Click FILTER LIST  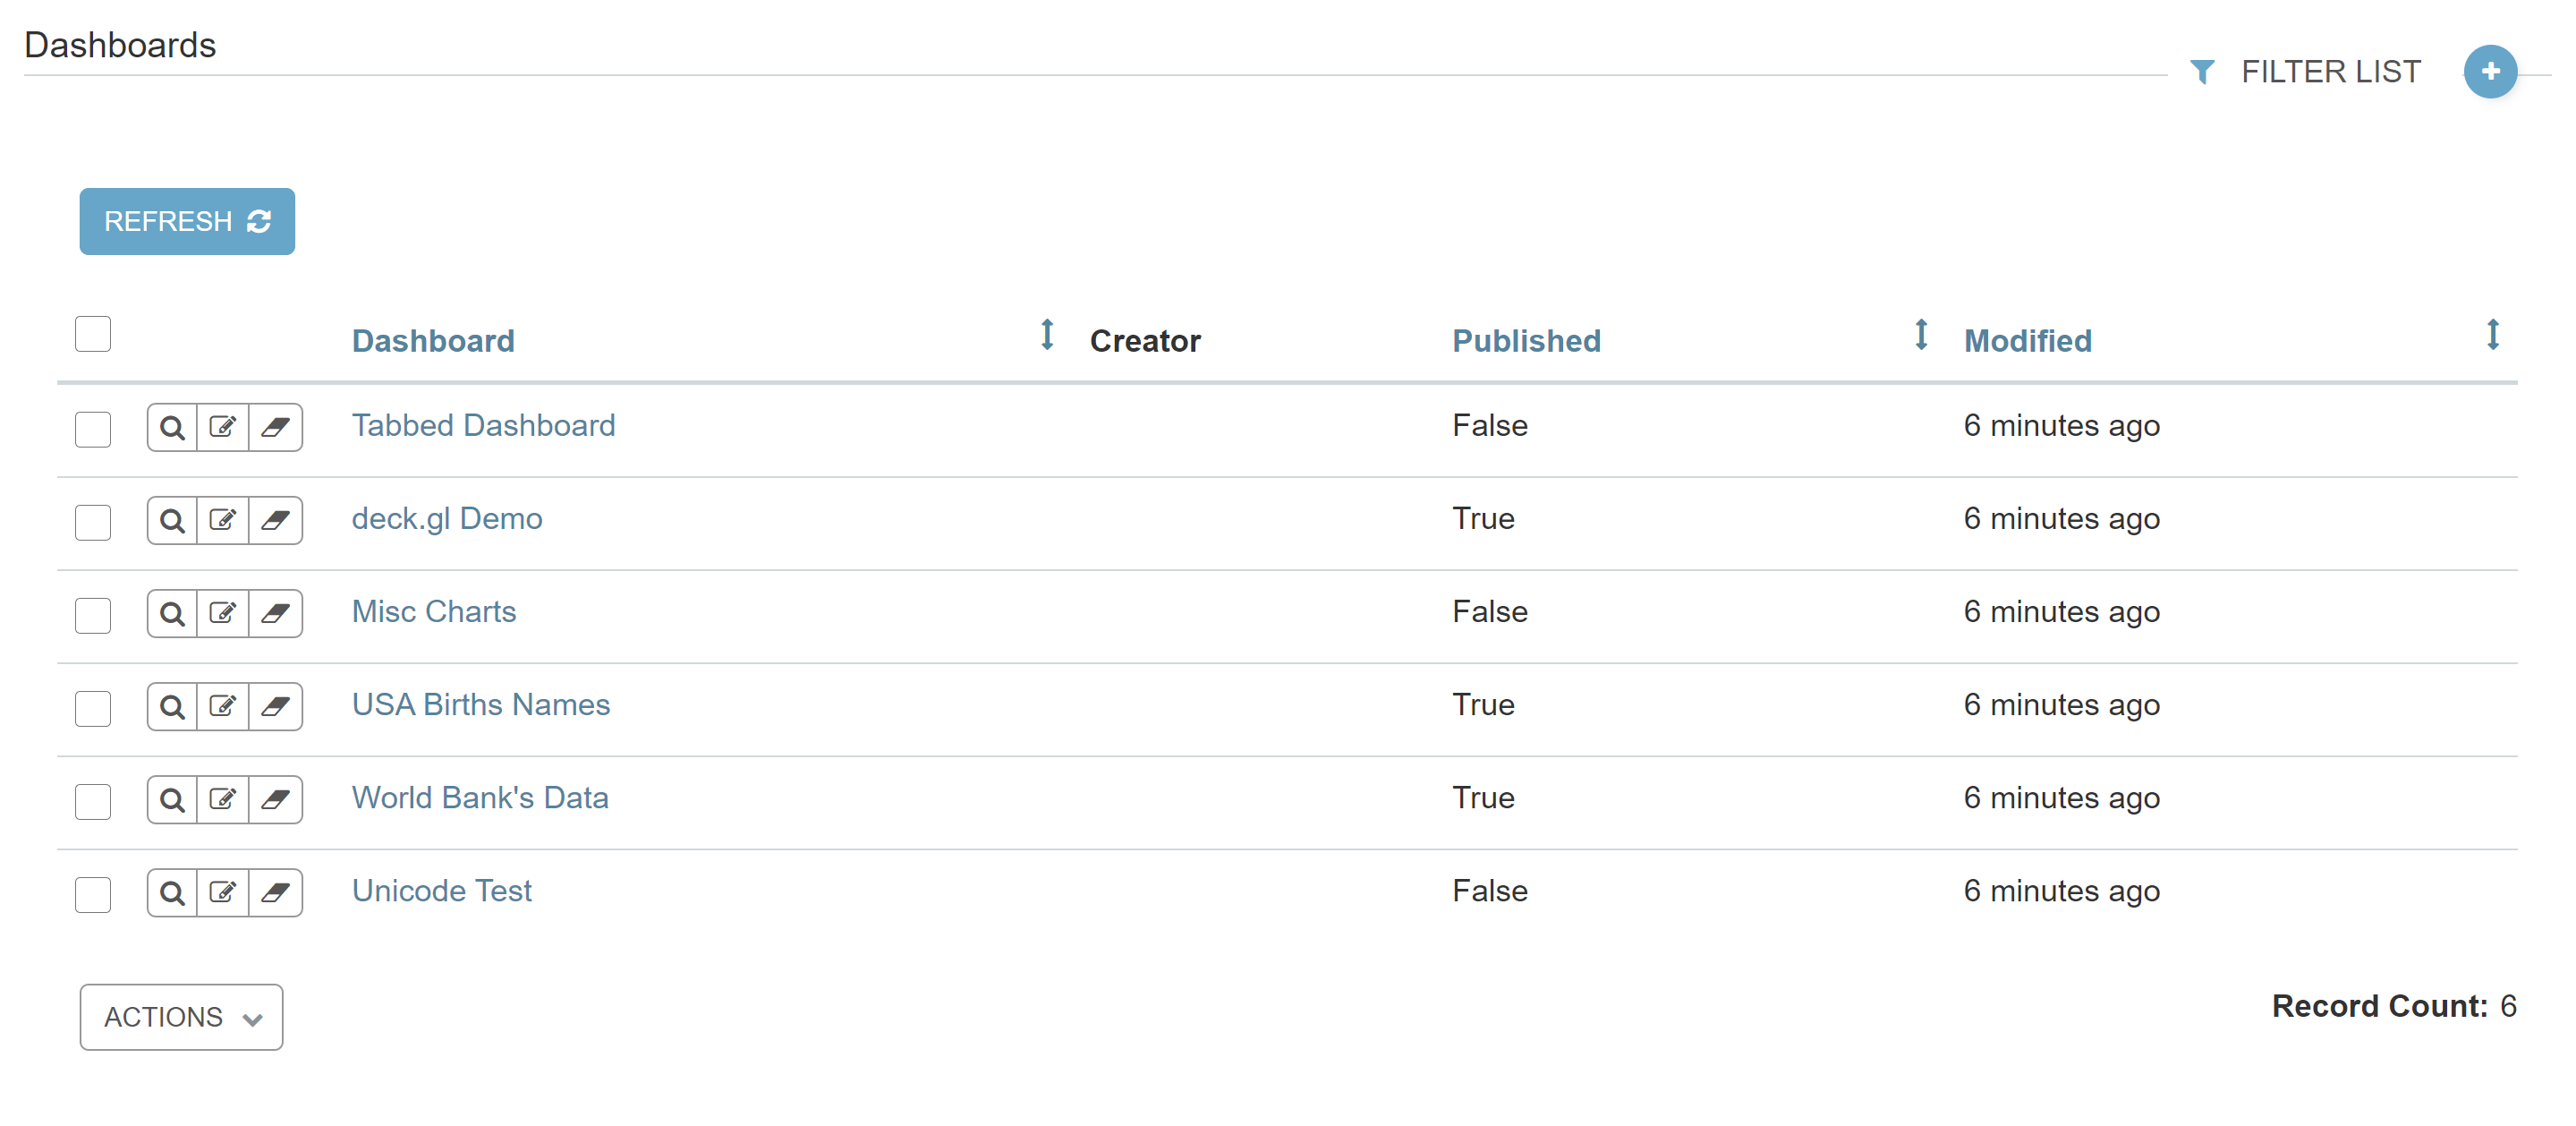tap(2332, 71)
